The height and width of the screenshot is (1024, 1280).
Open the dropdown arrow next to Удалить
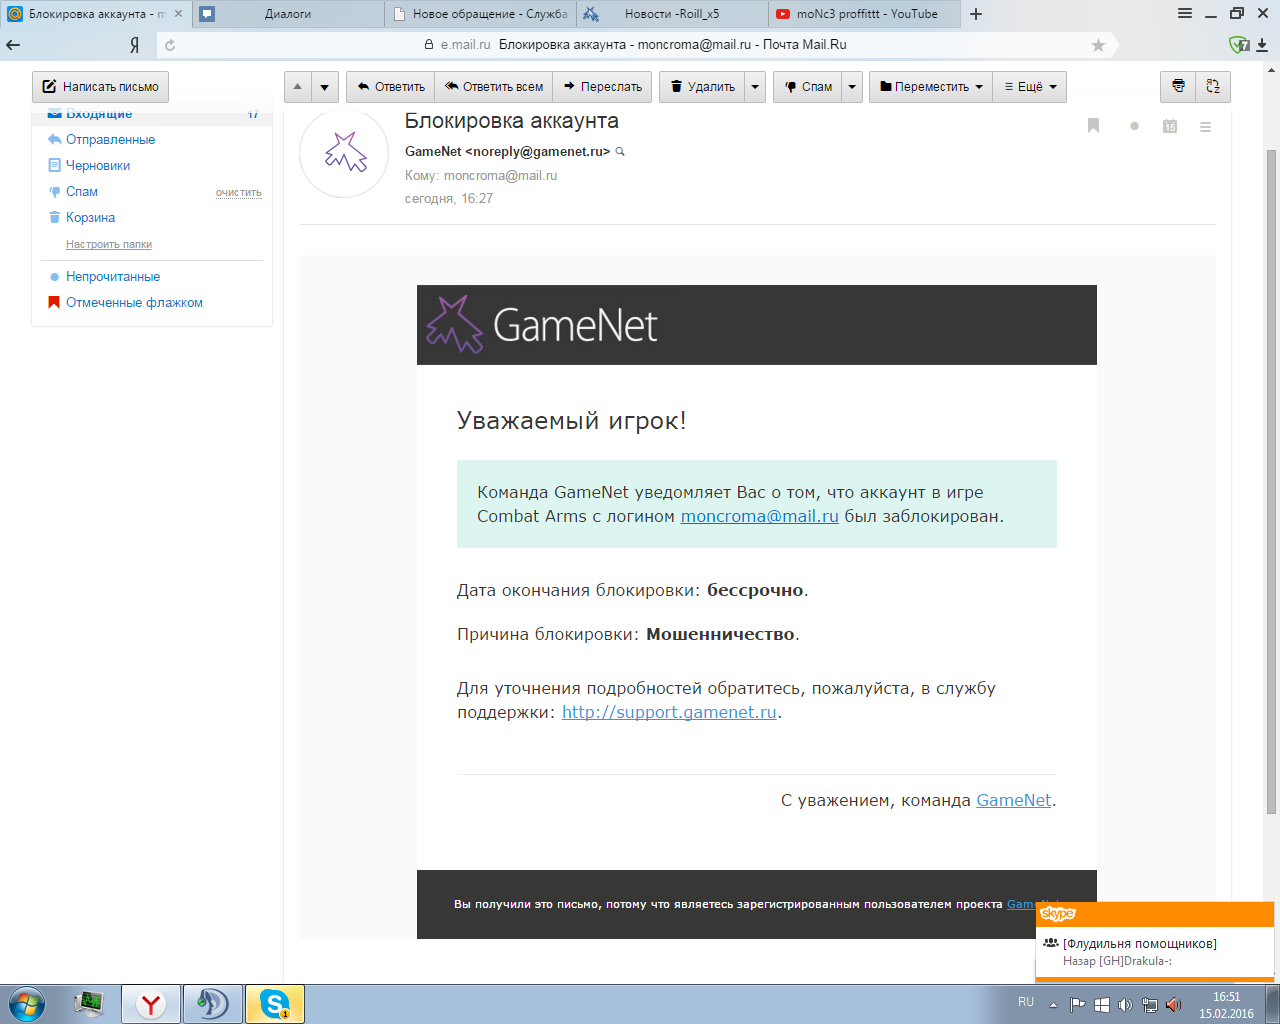click(755, 87)
